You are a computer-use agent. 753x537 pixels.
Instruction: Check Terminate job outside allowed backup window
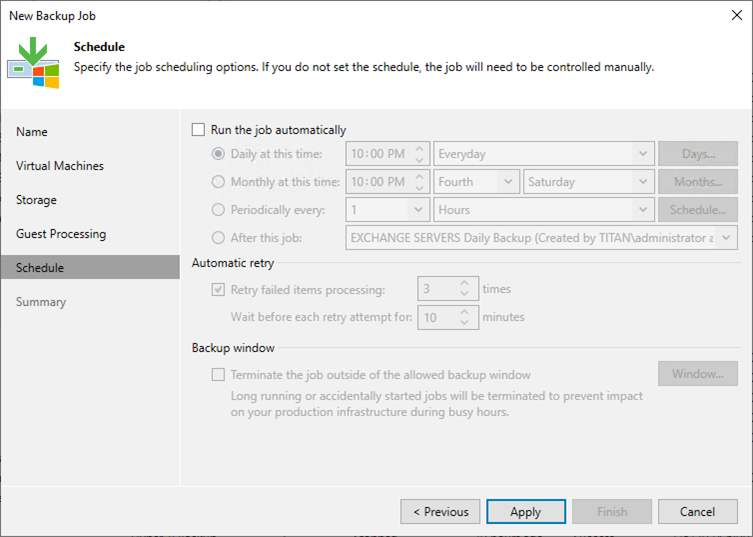(x=218, y=375)
